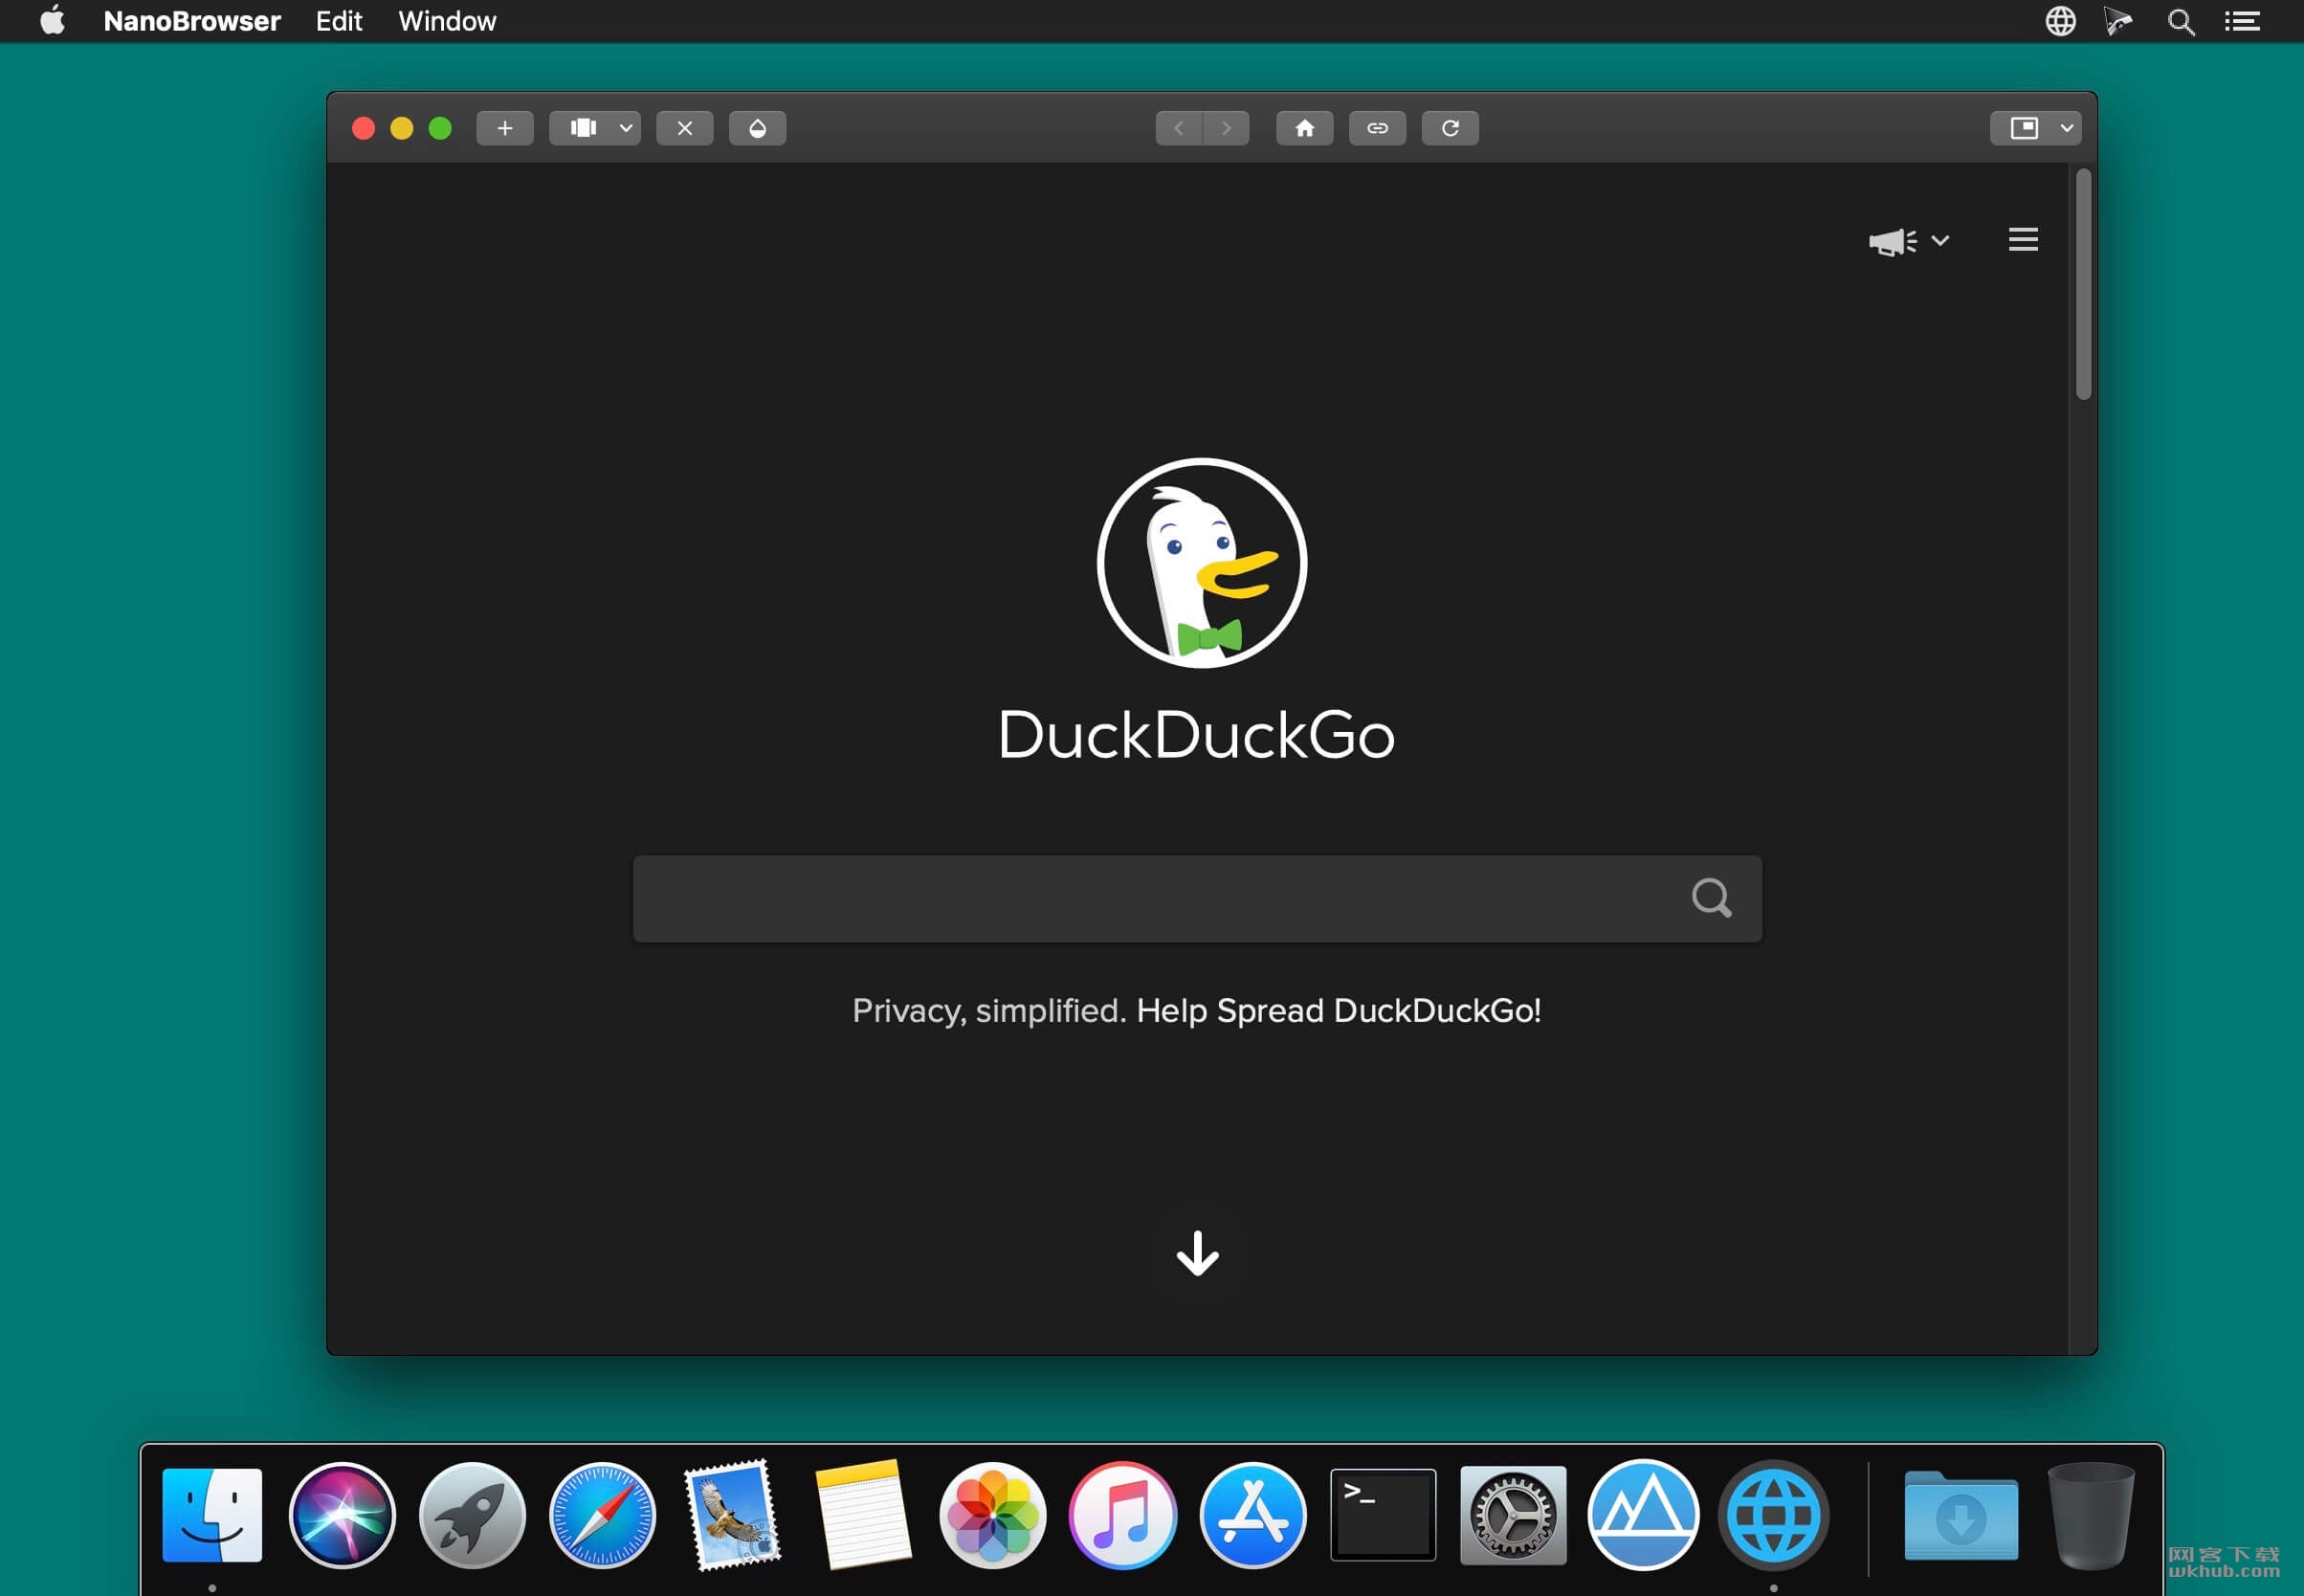
Task: Click the droplet icon in toolbar
Action: tap(757, 128)
